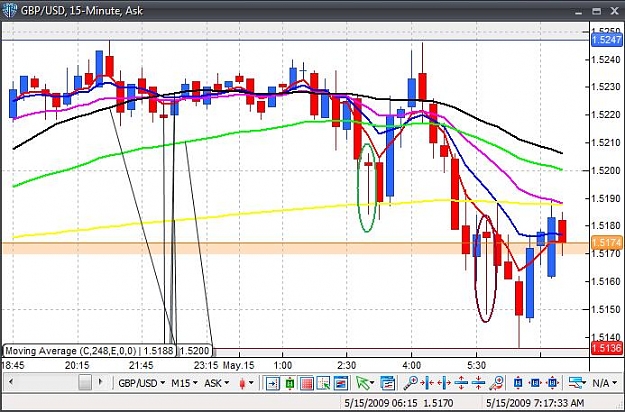This screenshot has height=412, width=625.
Task: Click the crosshair selection grid icon
Action: pyautogui.click(x=323, y=383)
